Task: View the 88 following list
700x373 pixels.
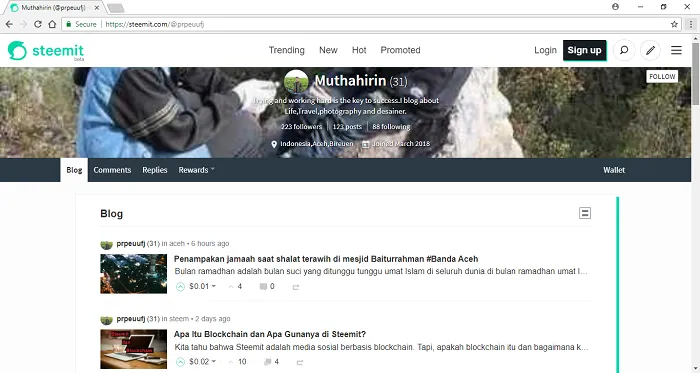Action: click(391, 127)
